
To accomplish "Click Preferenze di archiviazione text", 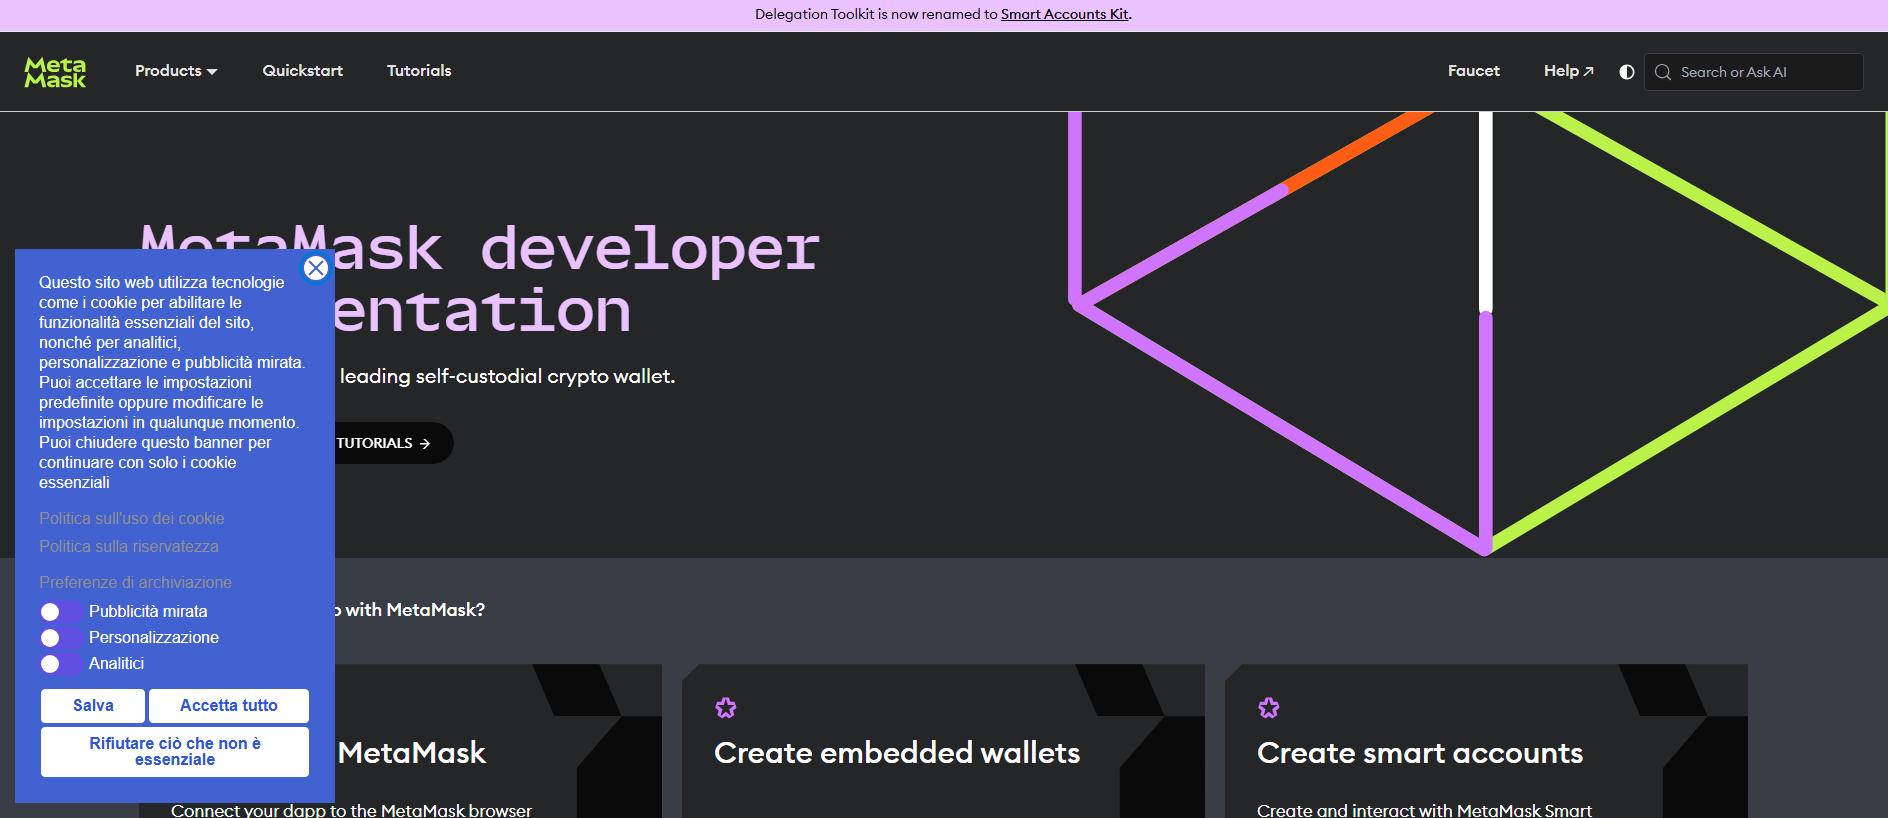I will click(136, 582).
